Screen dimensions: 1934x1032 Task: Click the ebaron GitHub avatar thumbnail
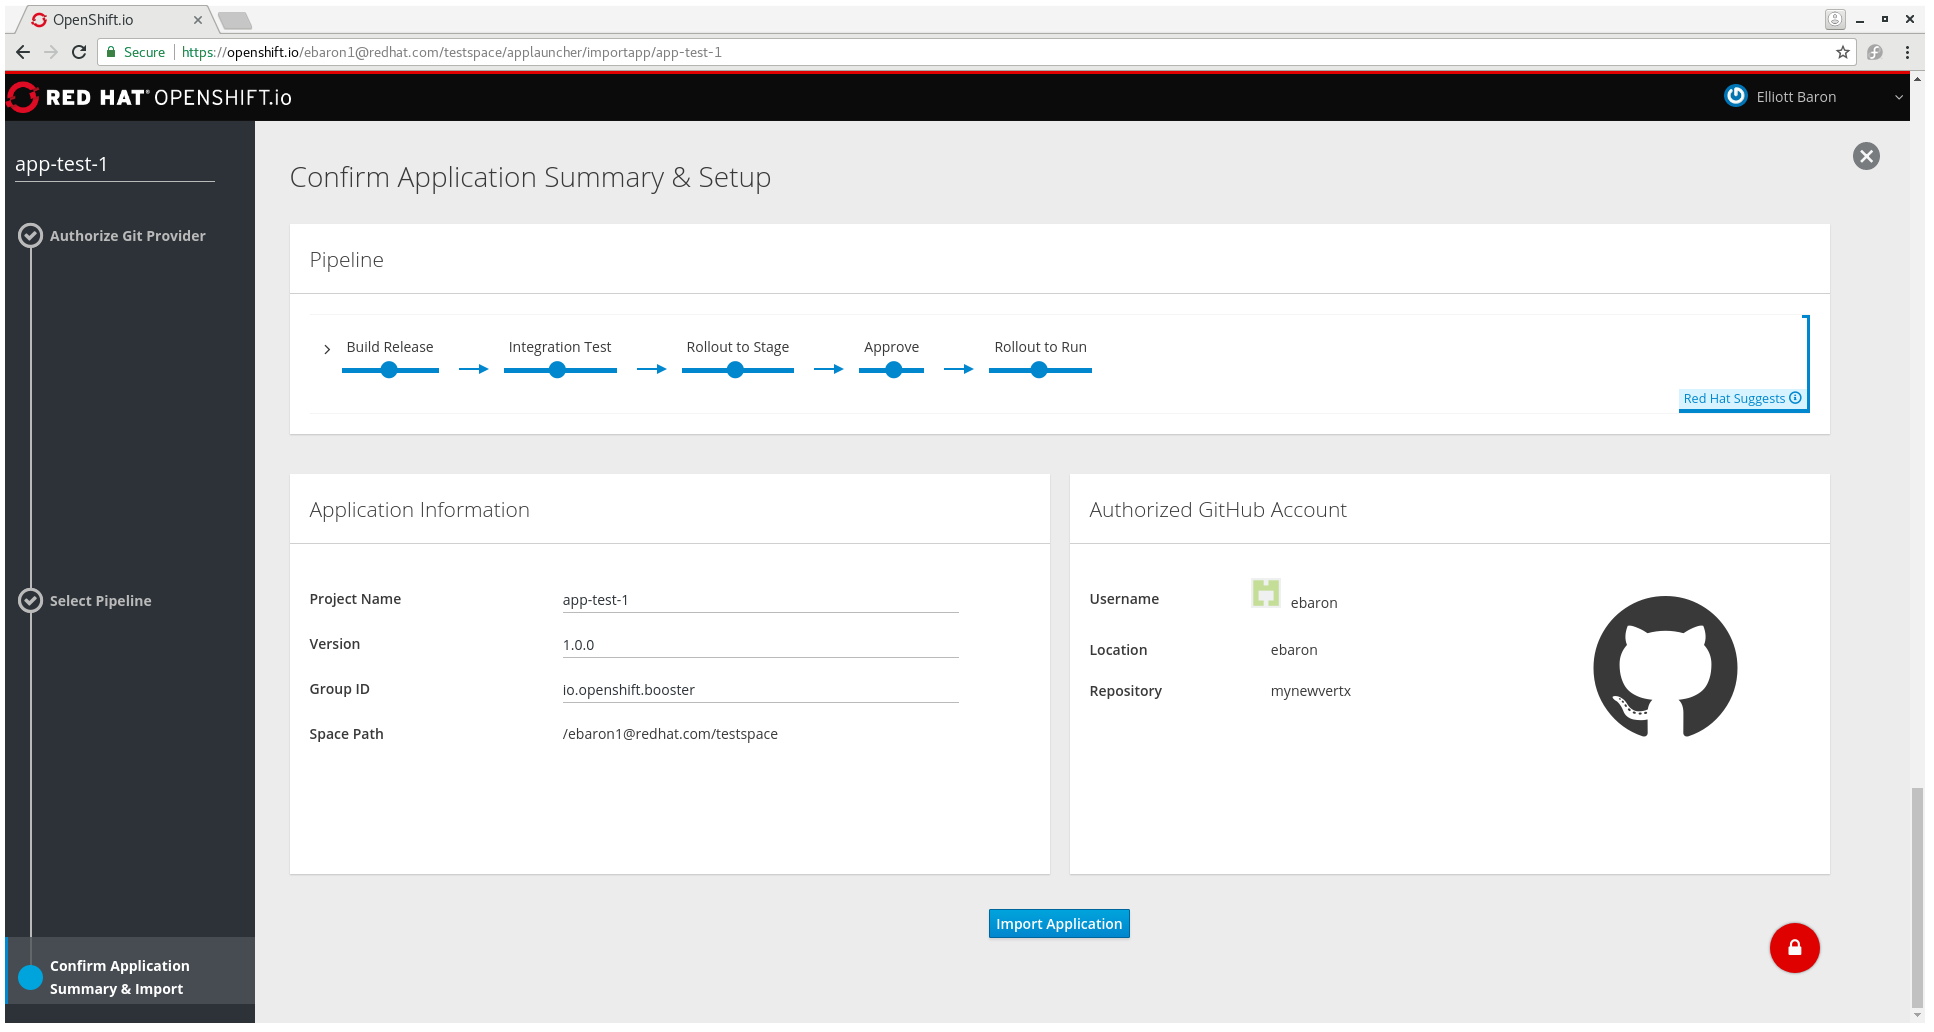click(1266, 593)
